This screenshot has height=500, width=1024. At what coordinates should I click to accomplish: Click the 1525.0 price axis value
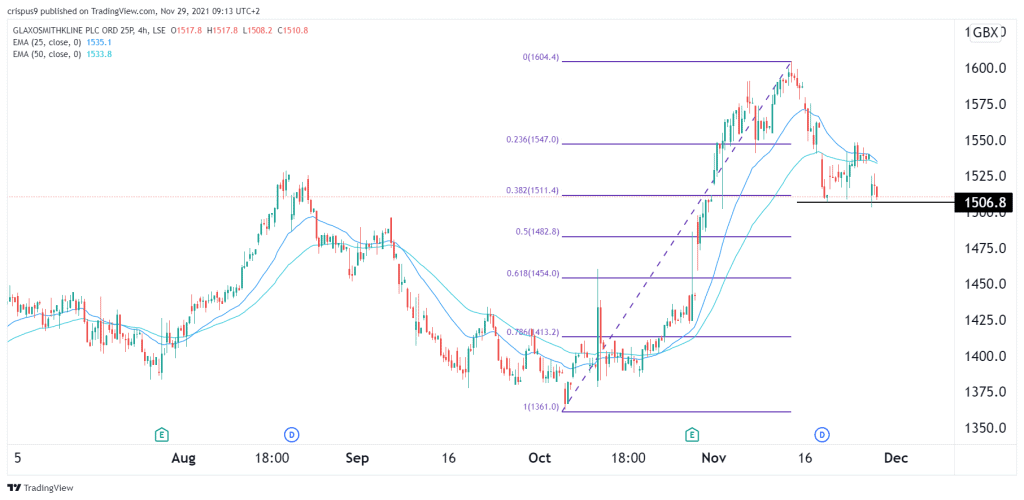pyautogui.click(x=983, y=176)
